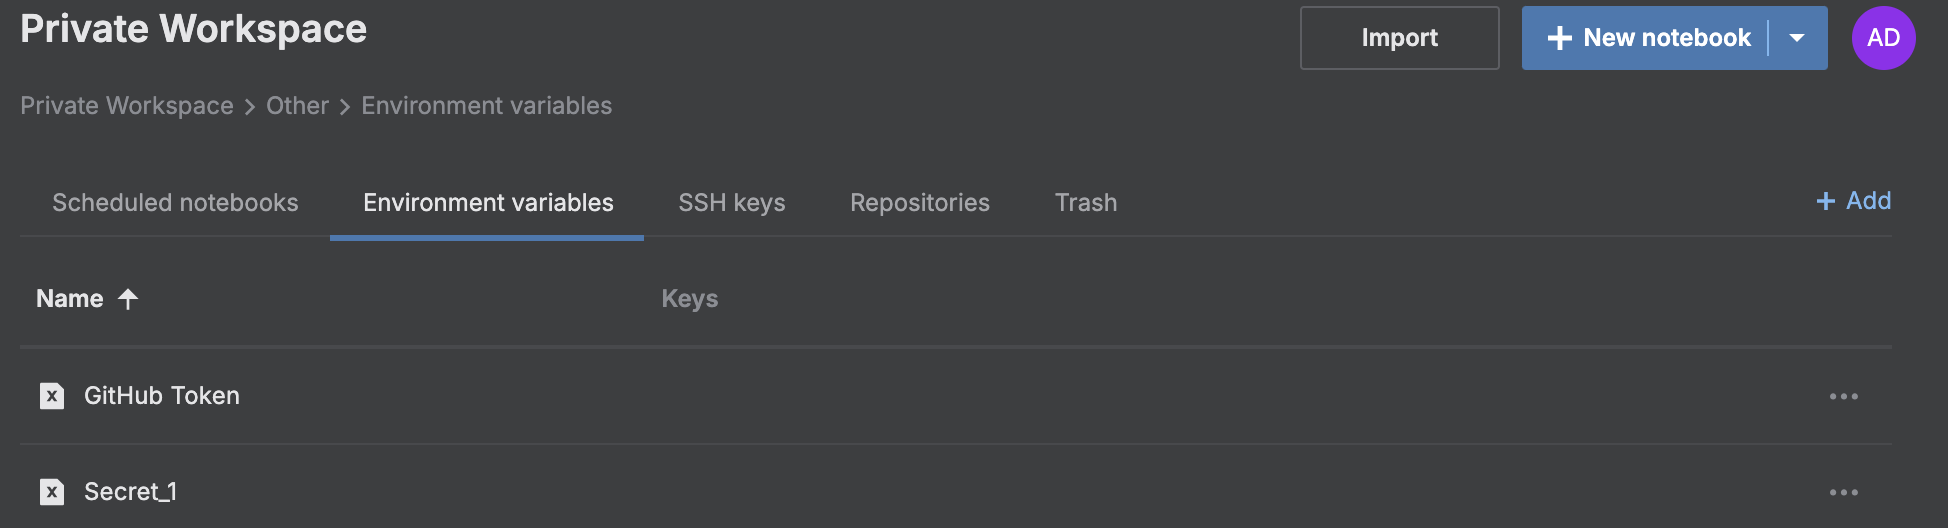The image size is (1948, 528).
Task: Expand the New notebook dropdown arrow
Action: (x=1797, y=38)
